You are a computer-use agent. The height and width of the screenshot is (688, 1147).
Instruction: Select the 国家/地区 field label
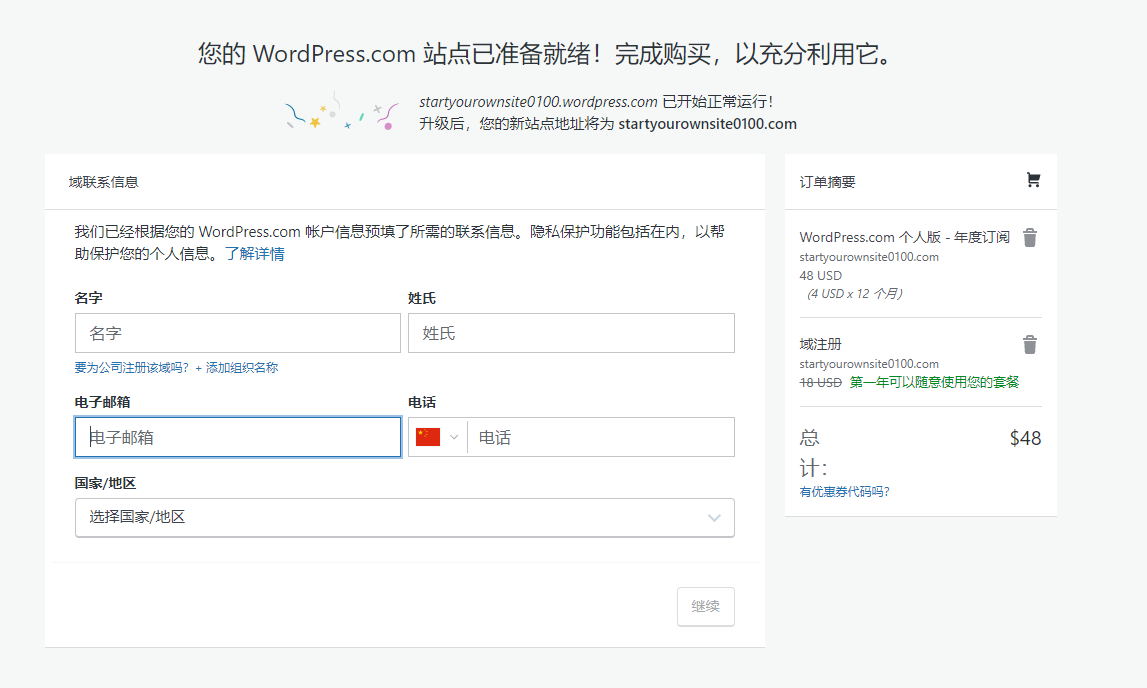click(105, 483)
